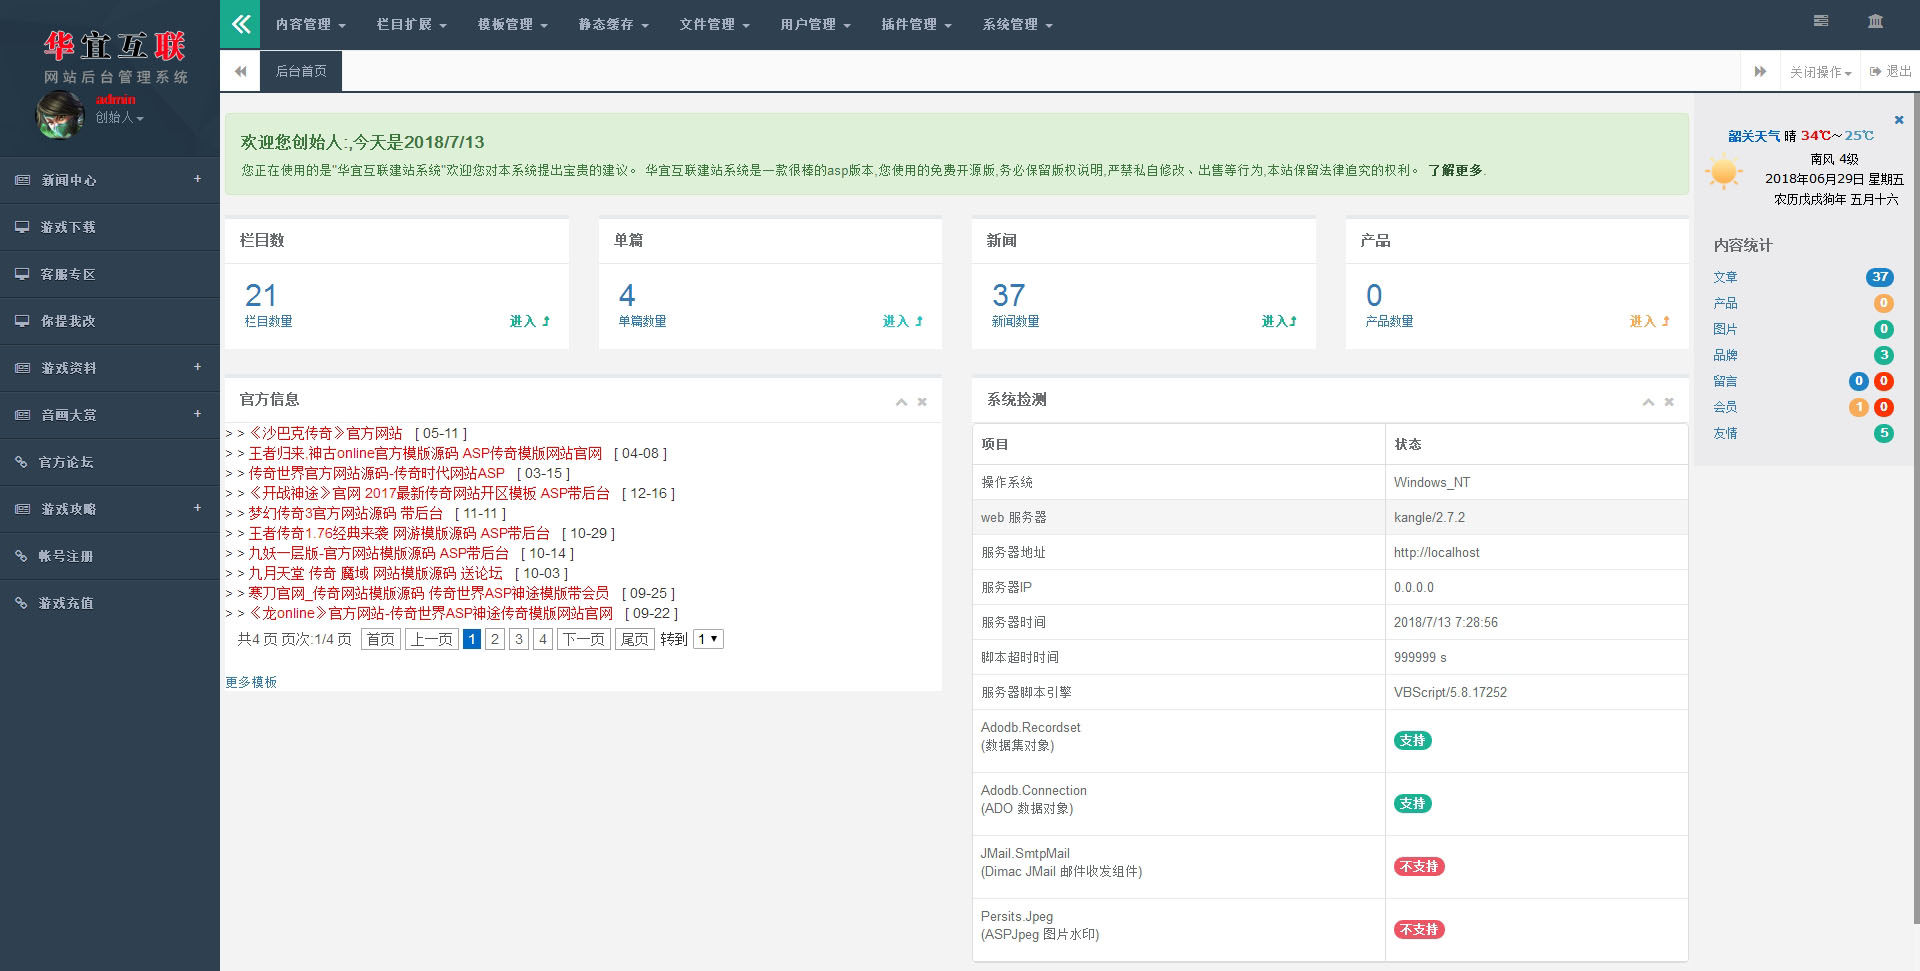
Task: Open the 韶关天气 weather link
Action: click(x=1754, y=136)
